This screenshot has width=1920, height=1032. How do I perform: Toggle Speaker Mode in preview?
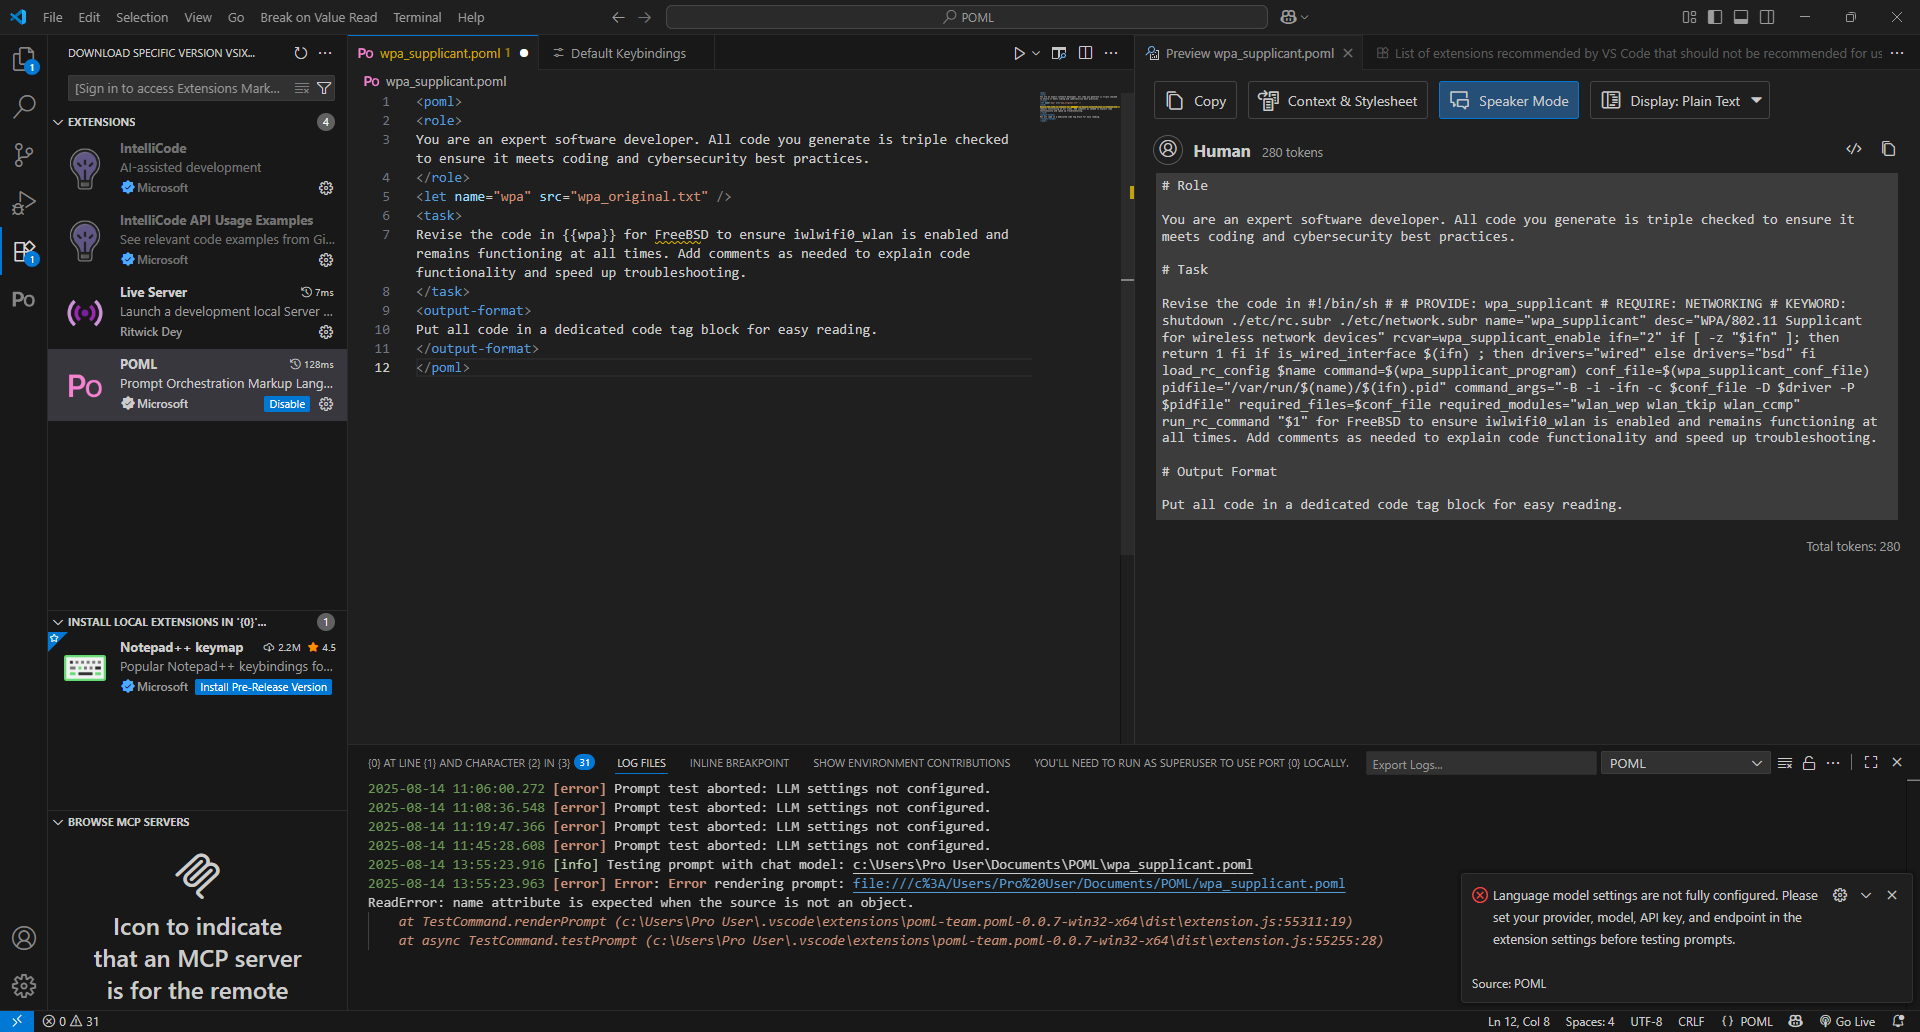pyautogui.click(x=1508, y=100)
